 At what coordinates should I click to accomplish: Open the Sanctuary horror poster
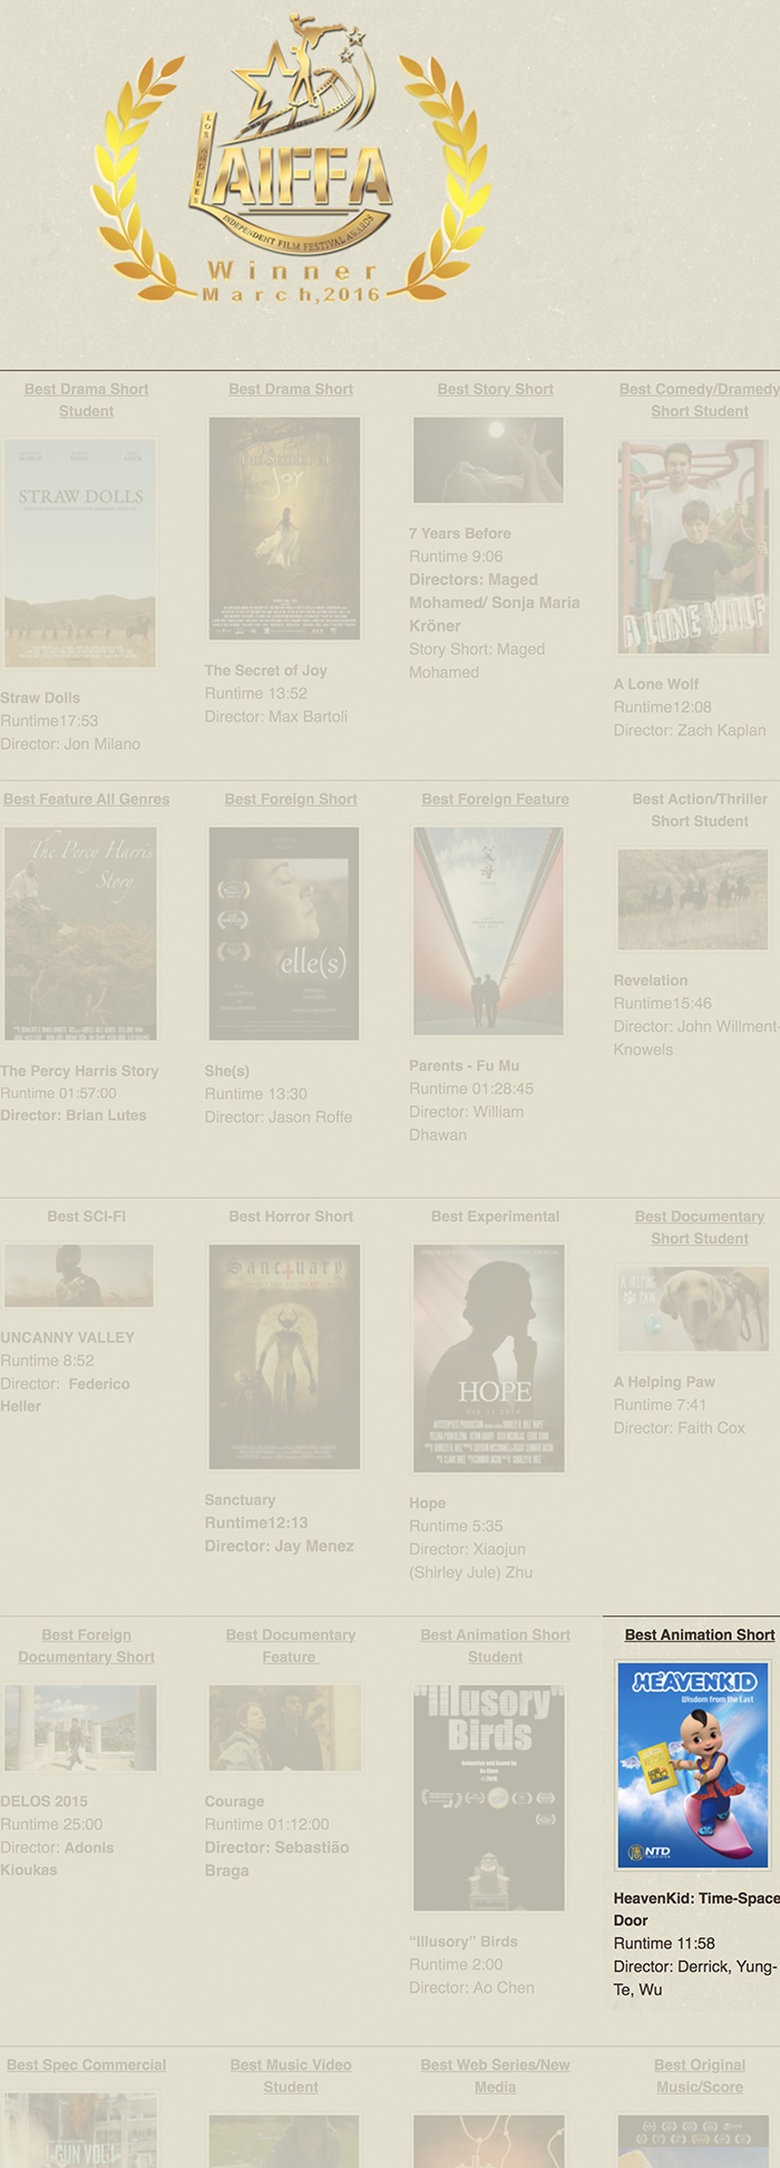(x=284, y=1356)
